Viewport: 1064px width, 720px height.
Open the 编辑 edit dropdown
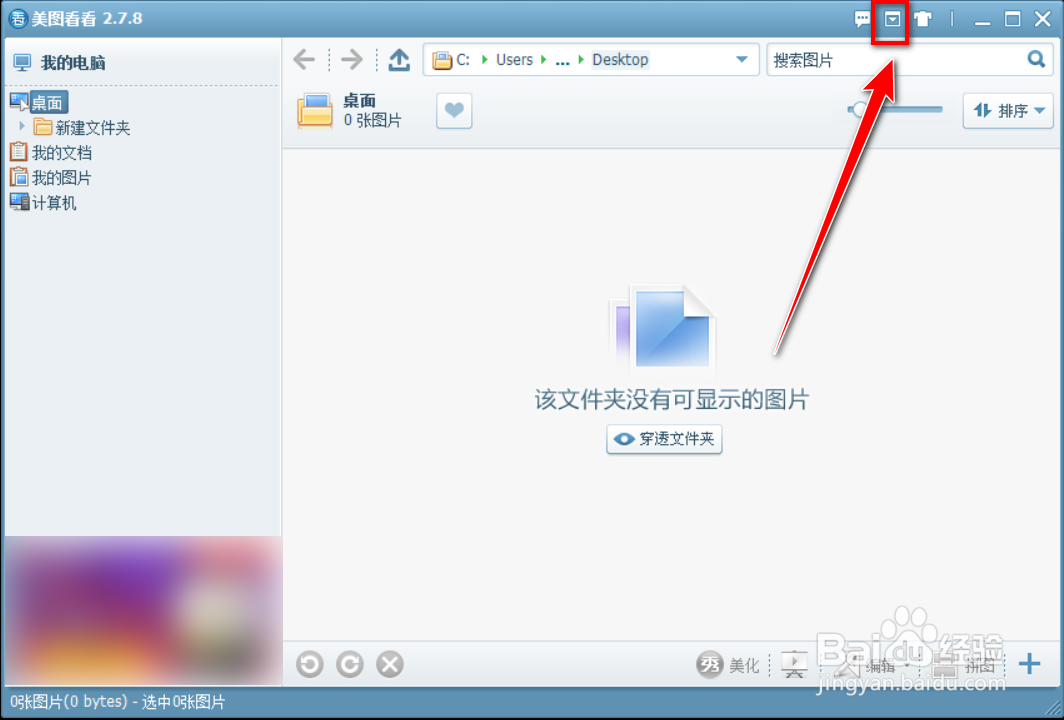point(873,665)
